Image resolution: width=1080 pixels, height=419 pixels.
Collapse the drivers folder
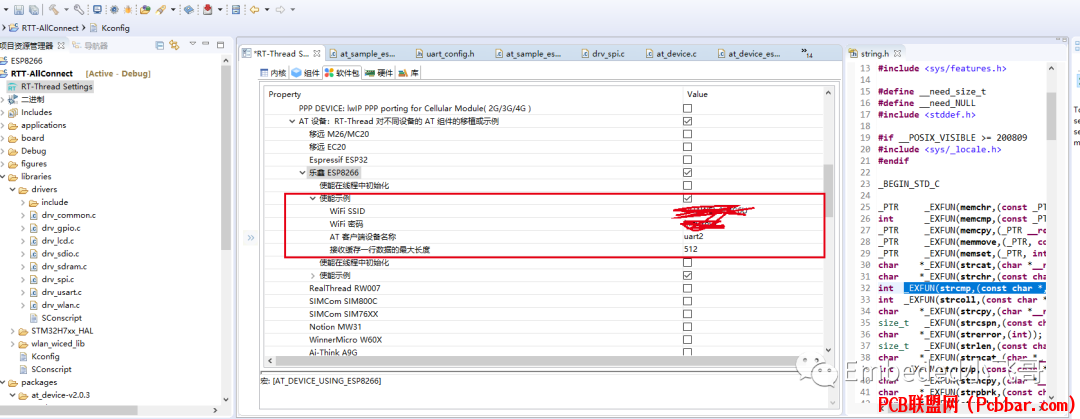[x=12, y=190]
